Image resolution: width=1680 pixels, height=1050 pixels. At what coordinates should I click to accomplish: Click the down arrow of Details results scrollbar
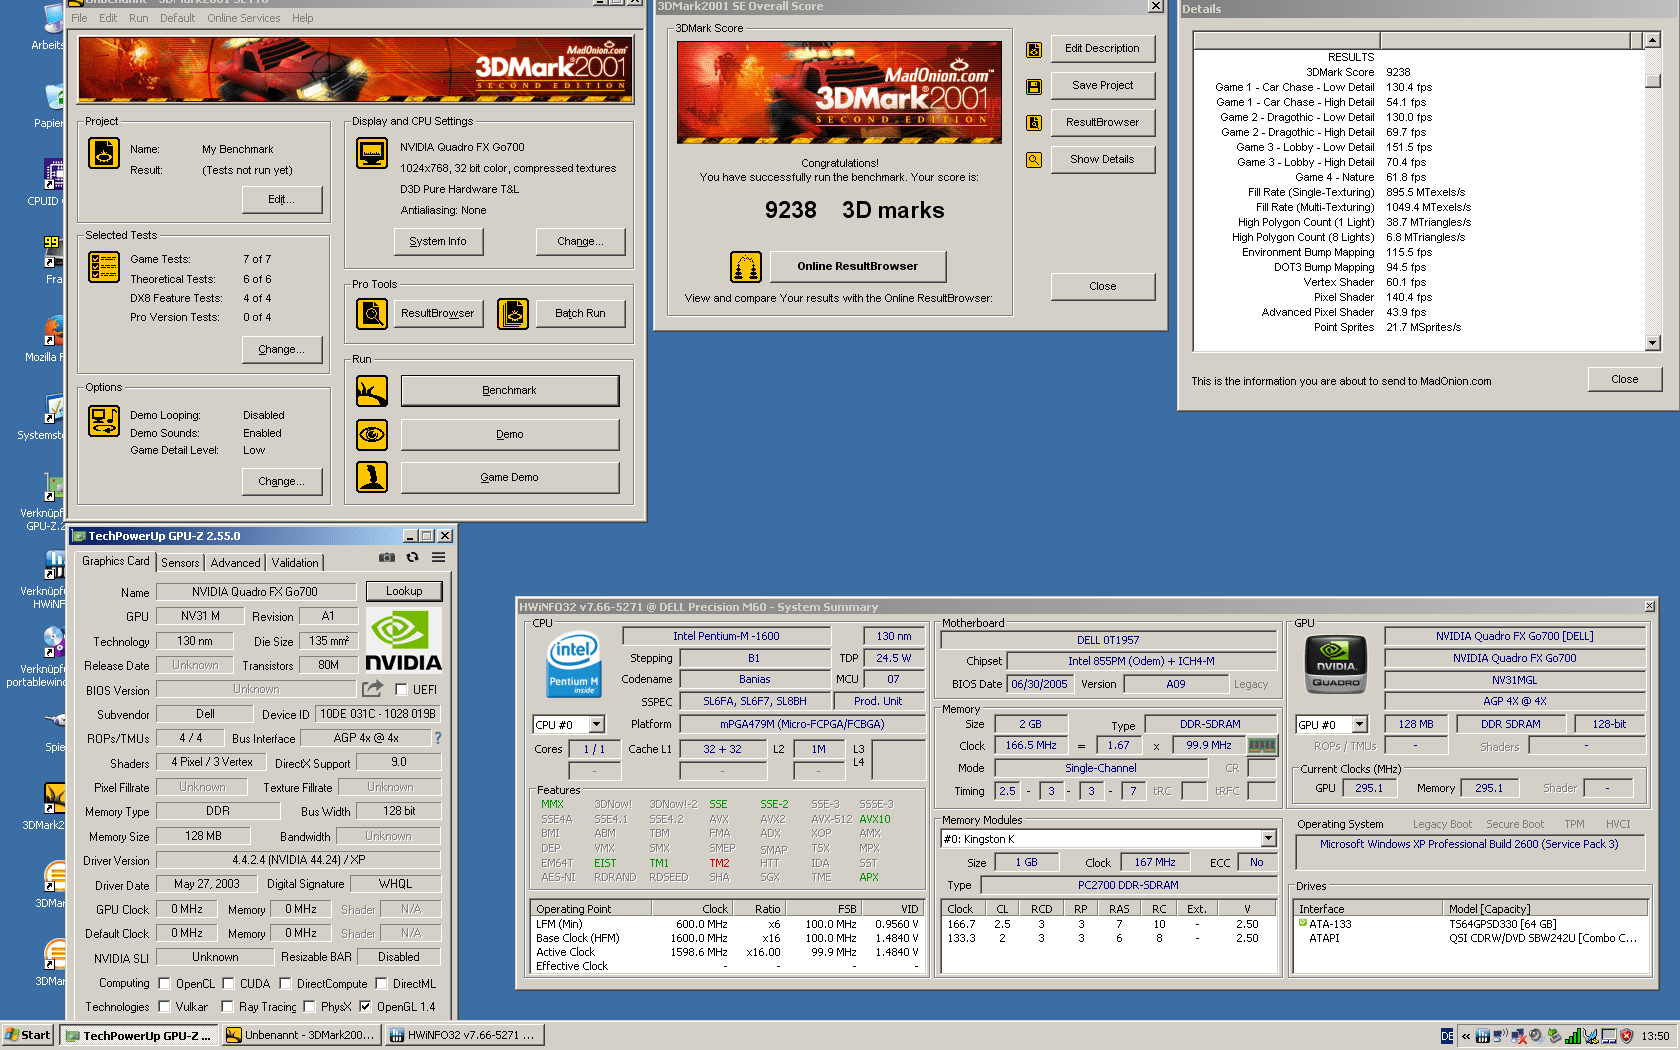(x=1652, y=343)
